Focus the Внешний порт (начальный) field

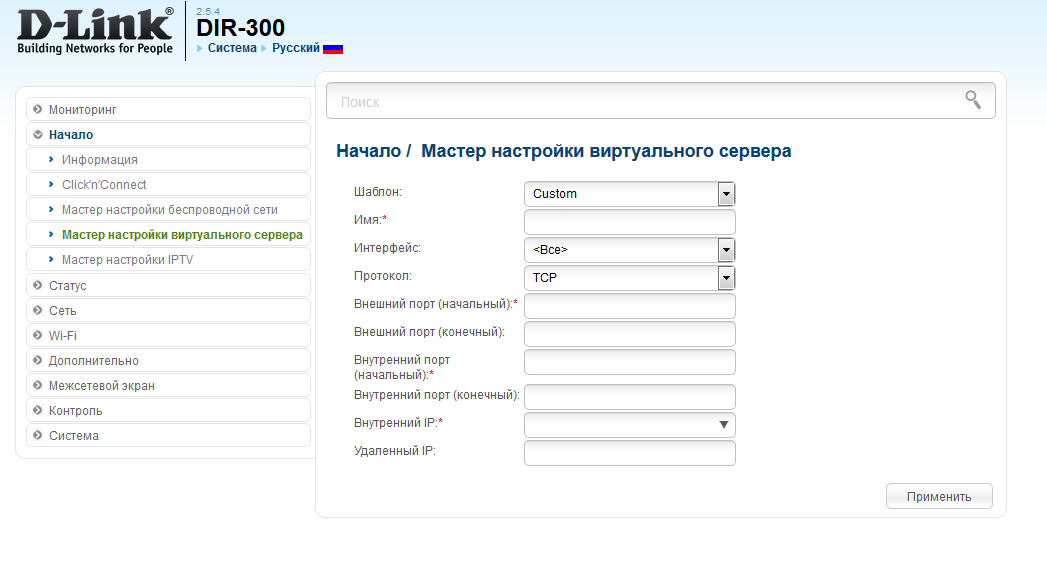(x=630, y=306)
